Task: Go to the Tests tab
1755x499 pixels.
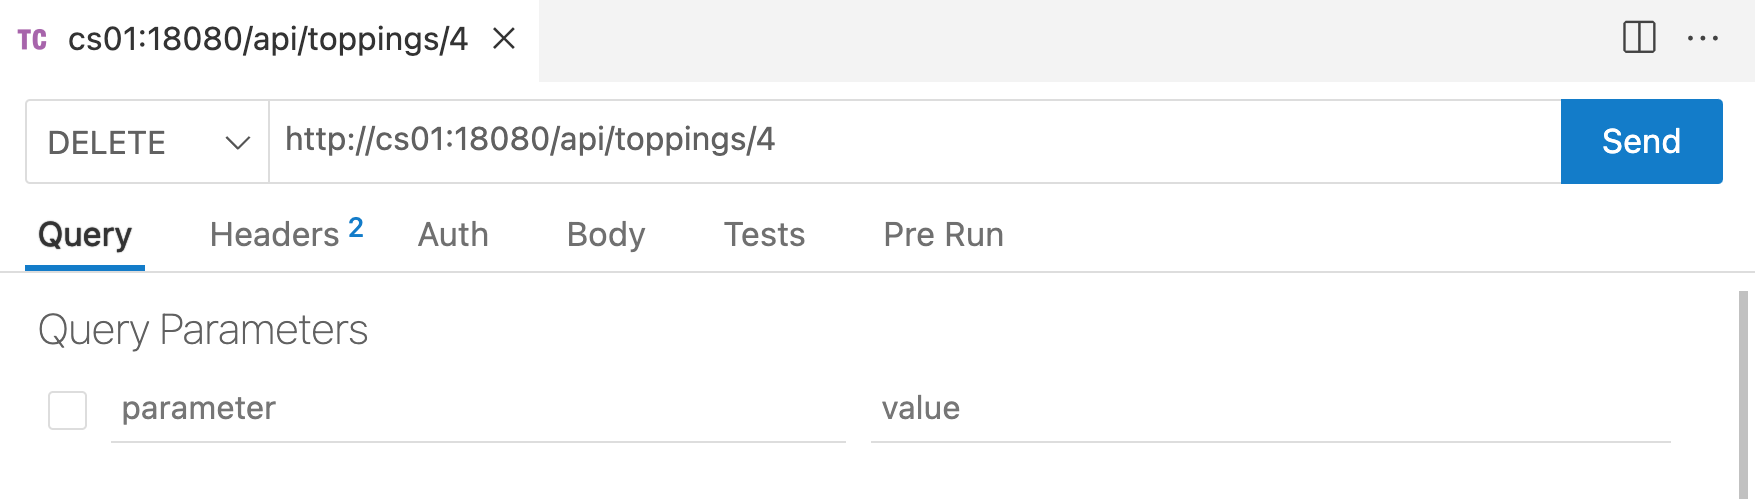Action: pyautogui.click(x=764, y=234)
